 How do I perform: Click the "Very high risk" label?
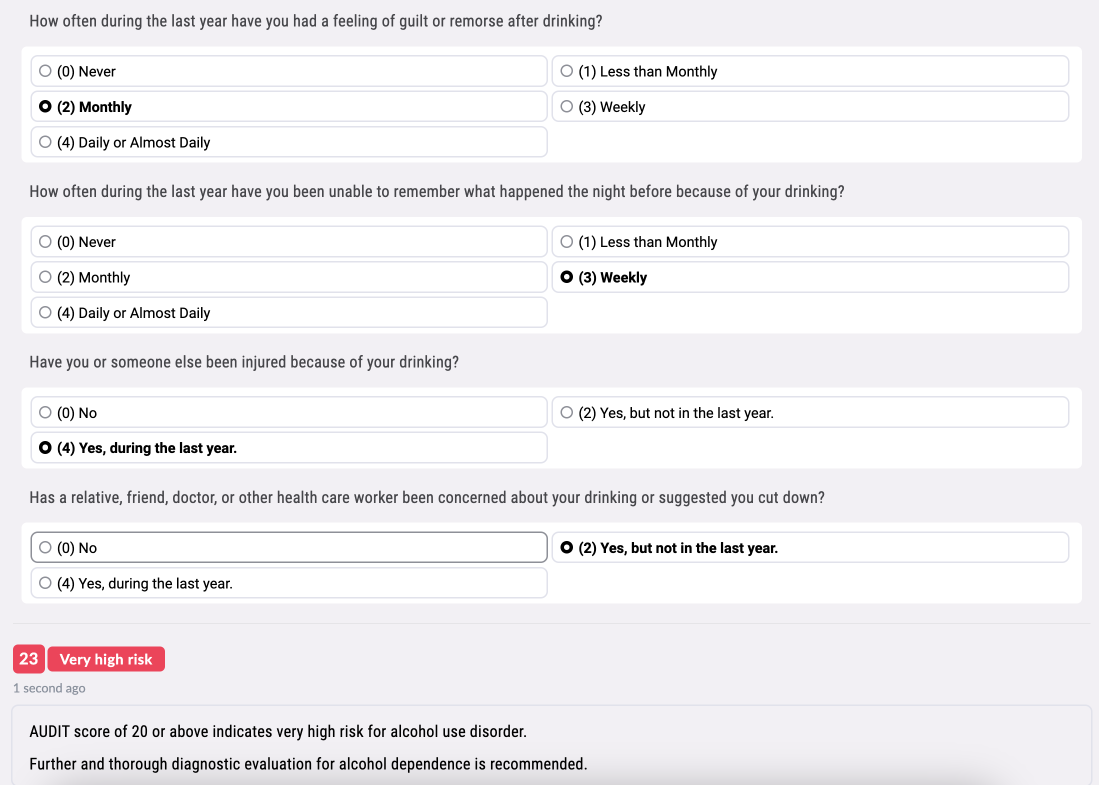pos(106,659)
